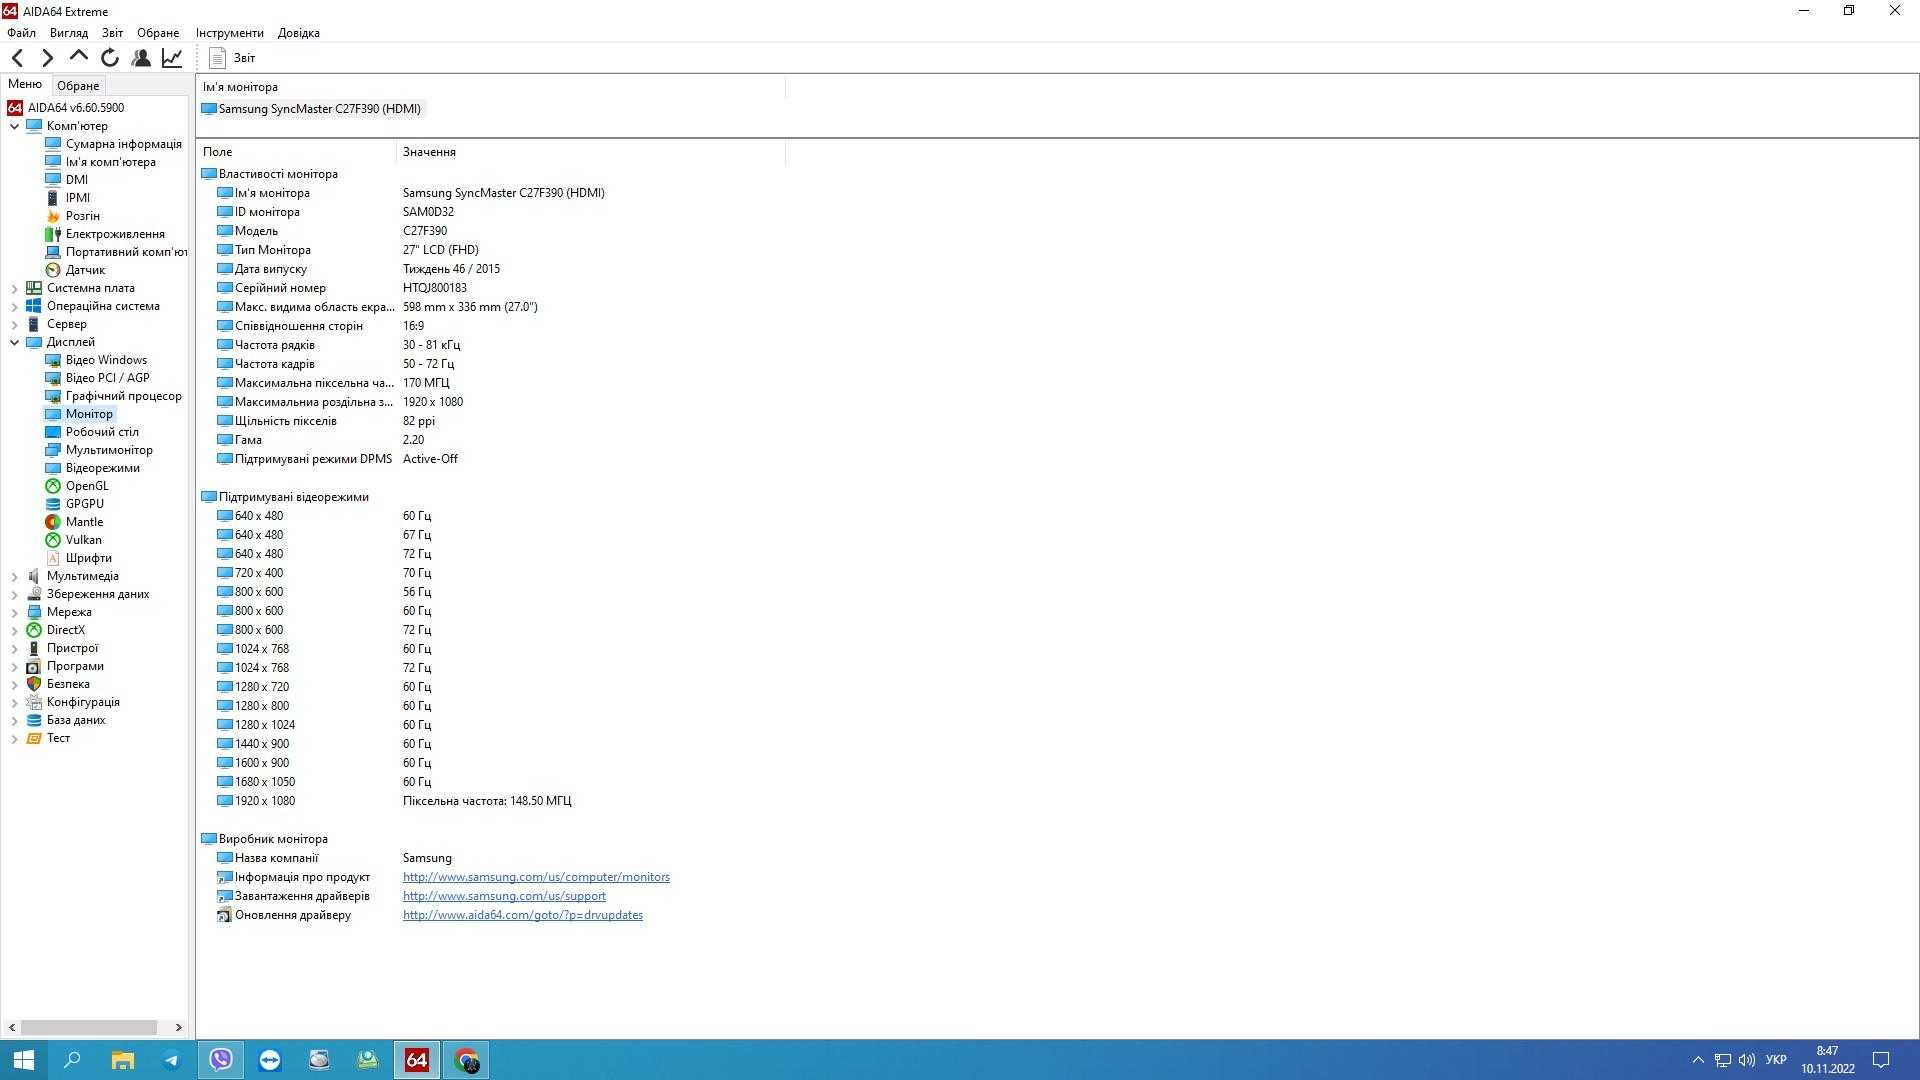Open the OpenGL tree item
Viewport: 1920px width, 1080px height.
[x=87, y=486]
